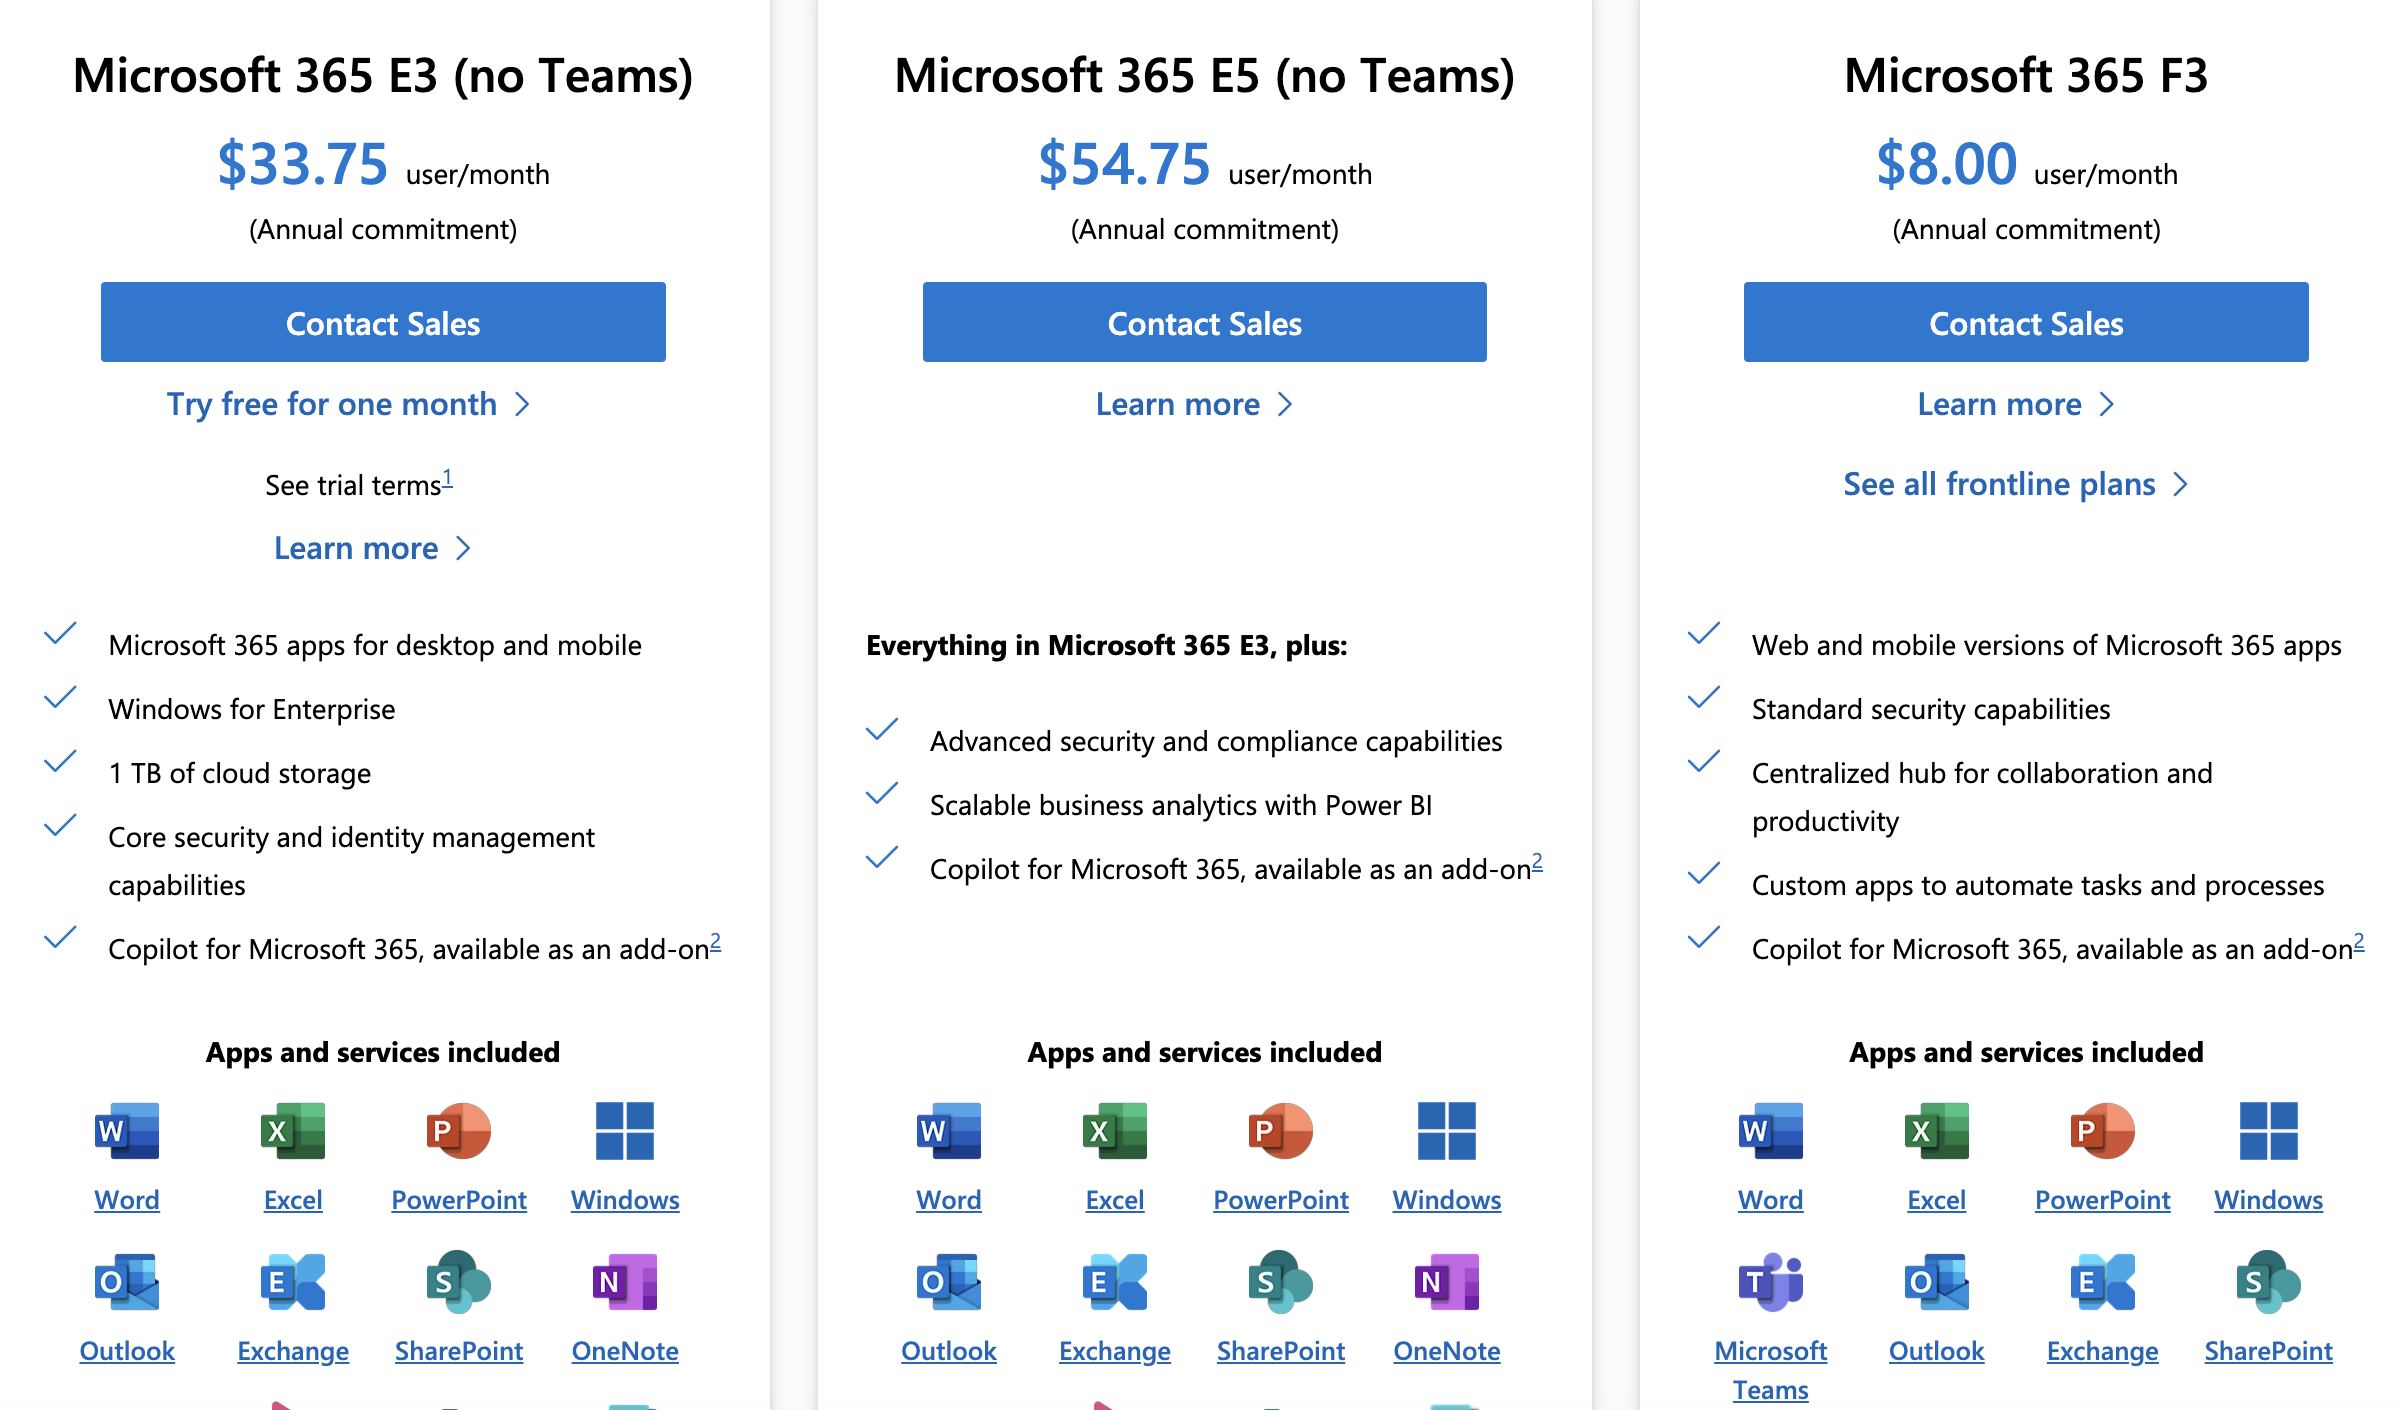Open trial terms footnote 1 link

tap(448, 478)
